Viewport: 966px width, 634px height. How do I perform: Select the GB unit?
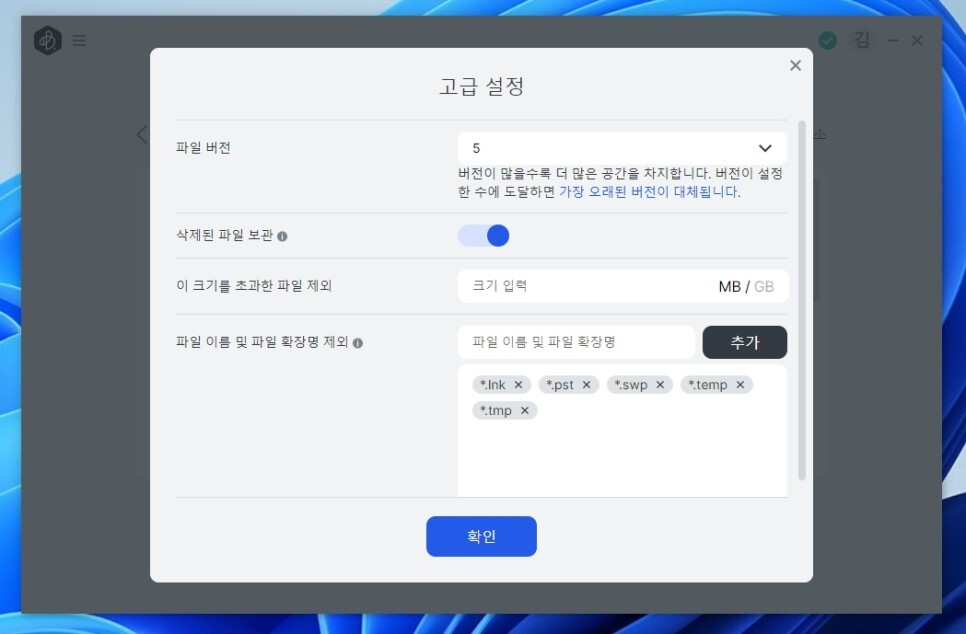pos(764,287)
